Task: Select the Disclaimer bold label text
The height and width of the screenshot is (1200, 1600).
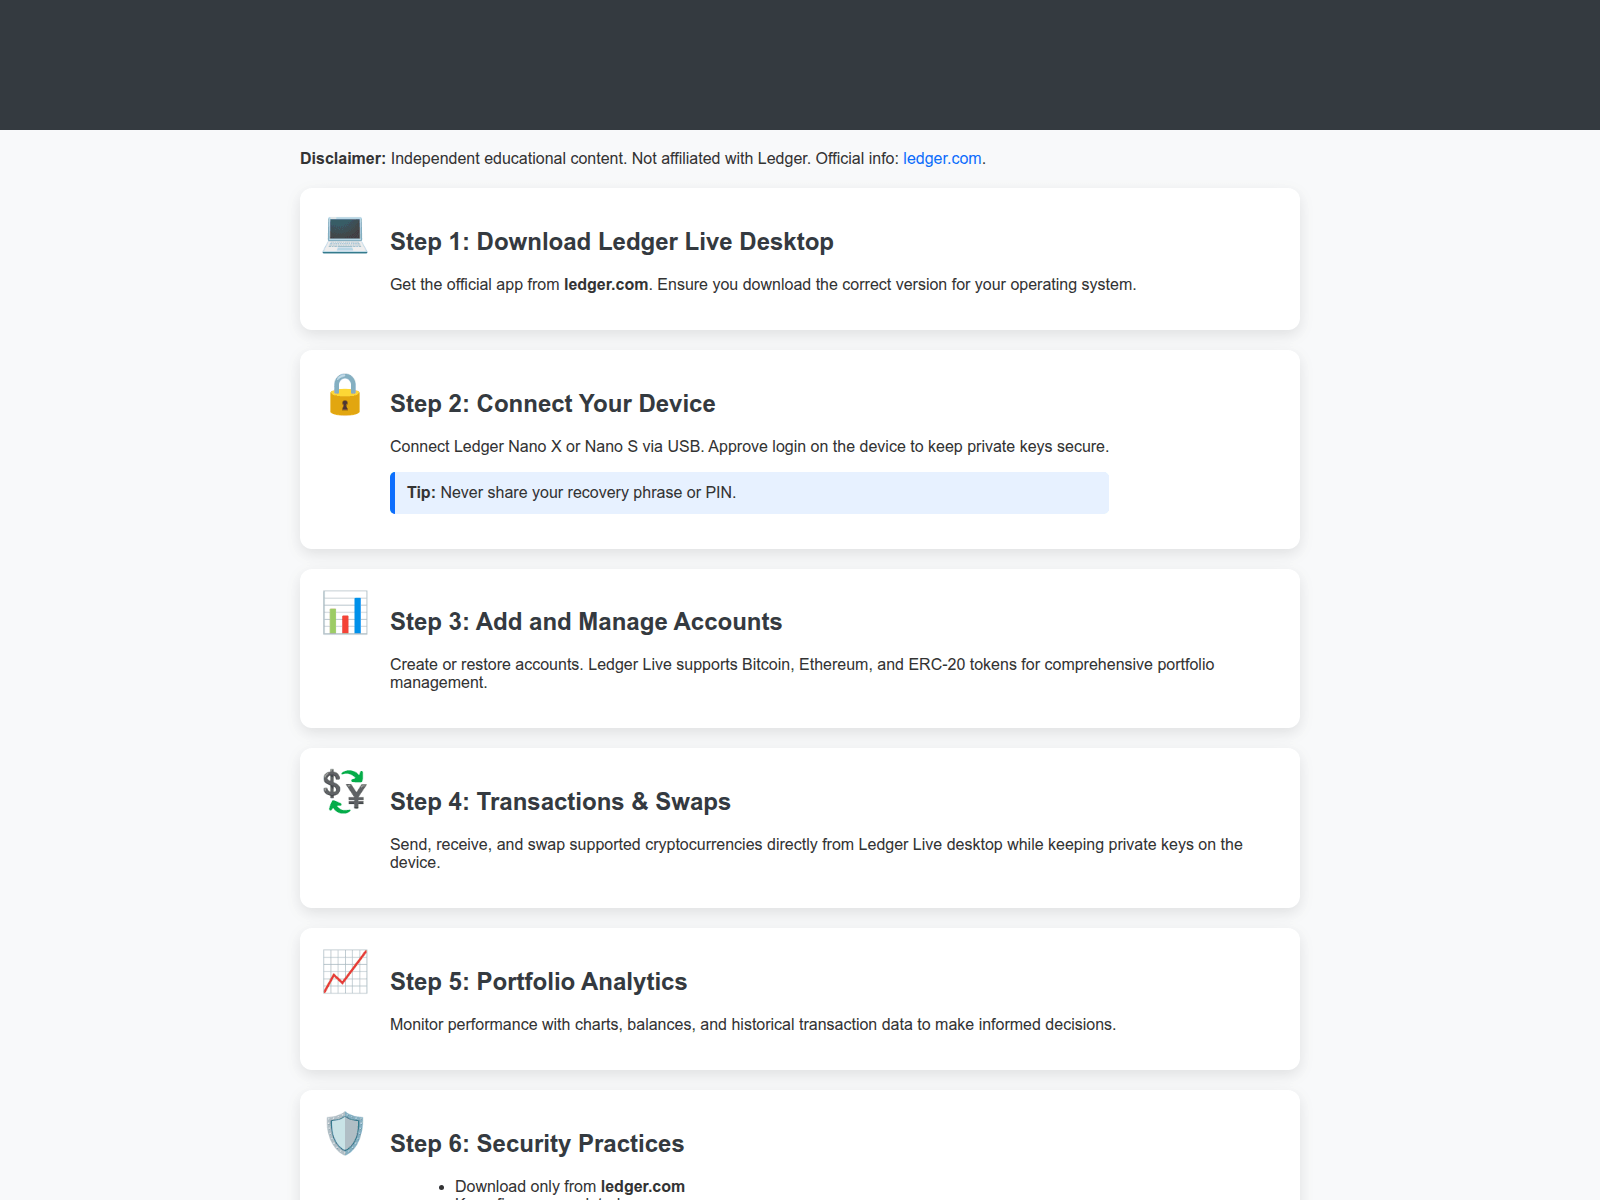Action: (x=342, y=158)
